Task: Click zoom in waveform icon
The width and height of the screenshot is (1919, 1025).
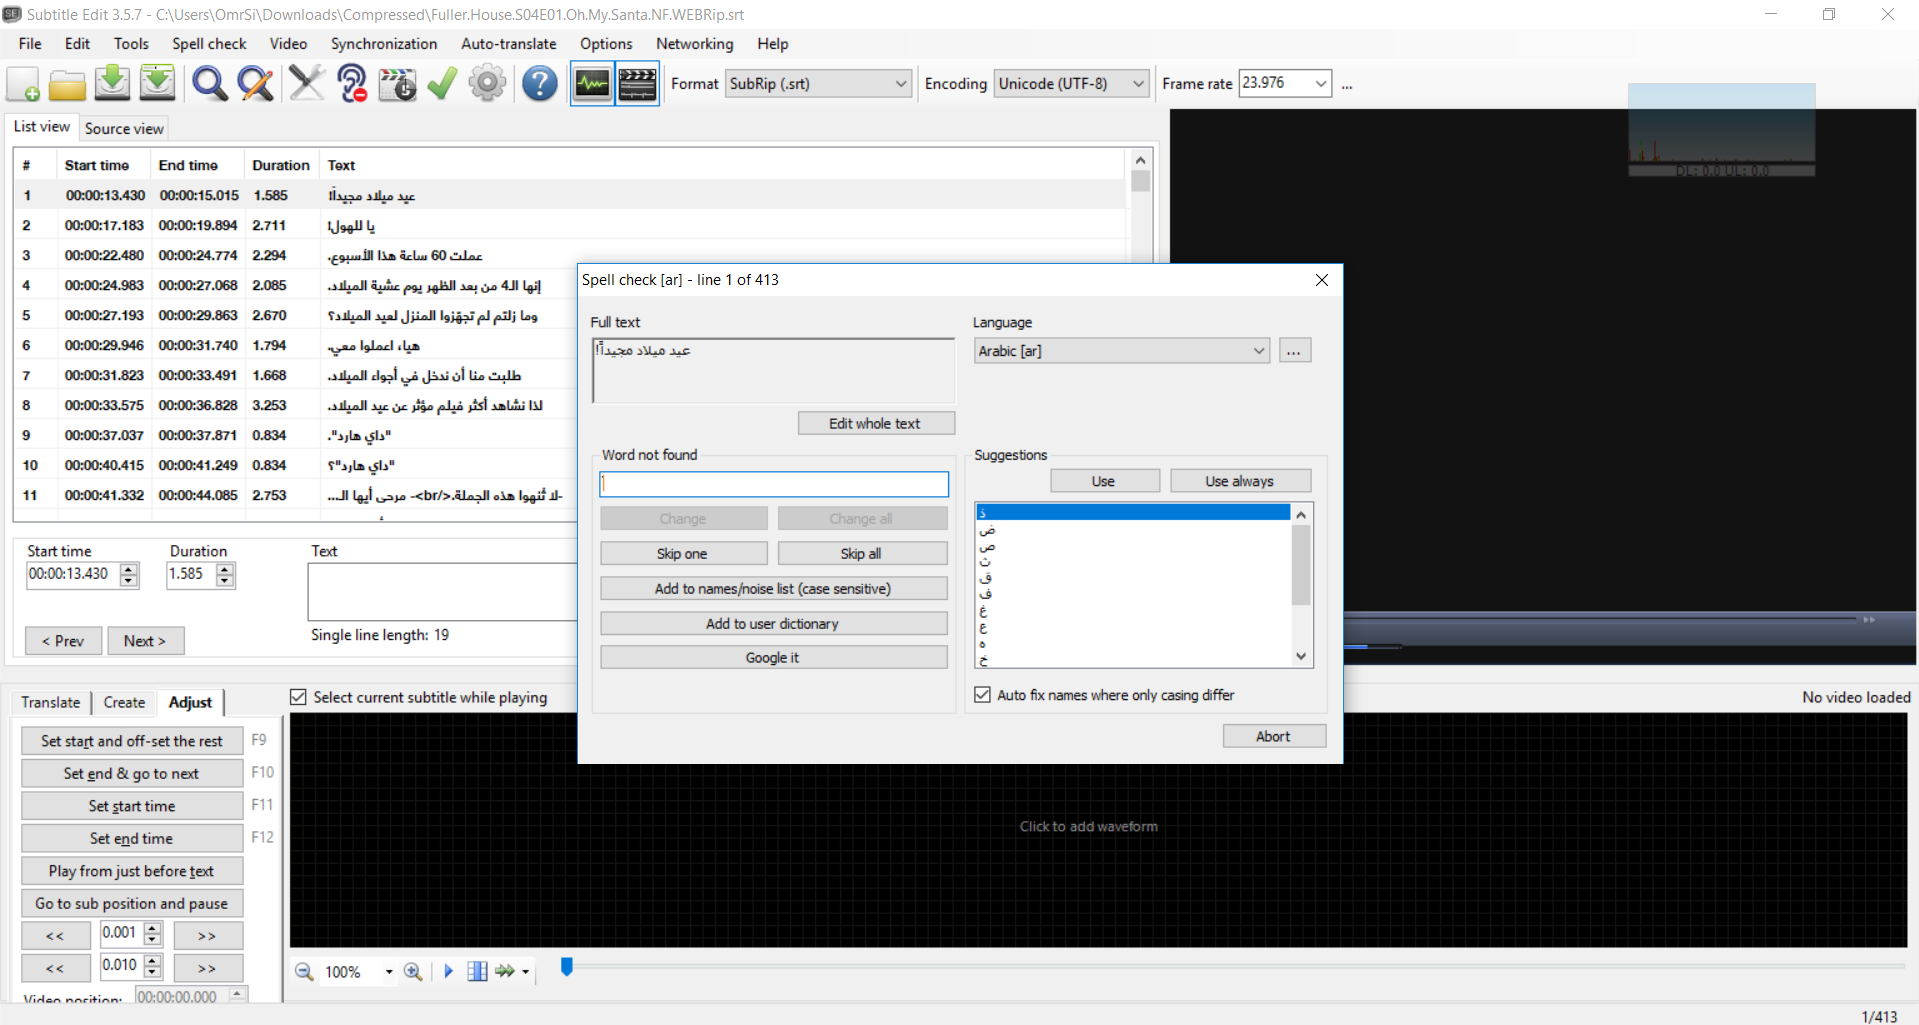Action: tap(412, 971)
